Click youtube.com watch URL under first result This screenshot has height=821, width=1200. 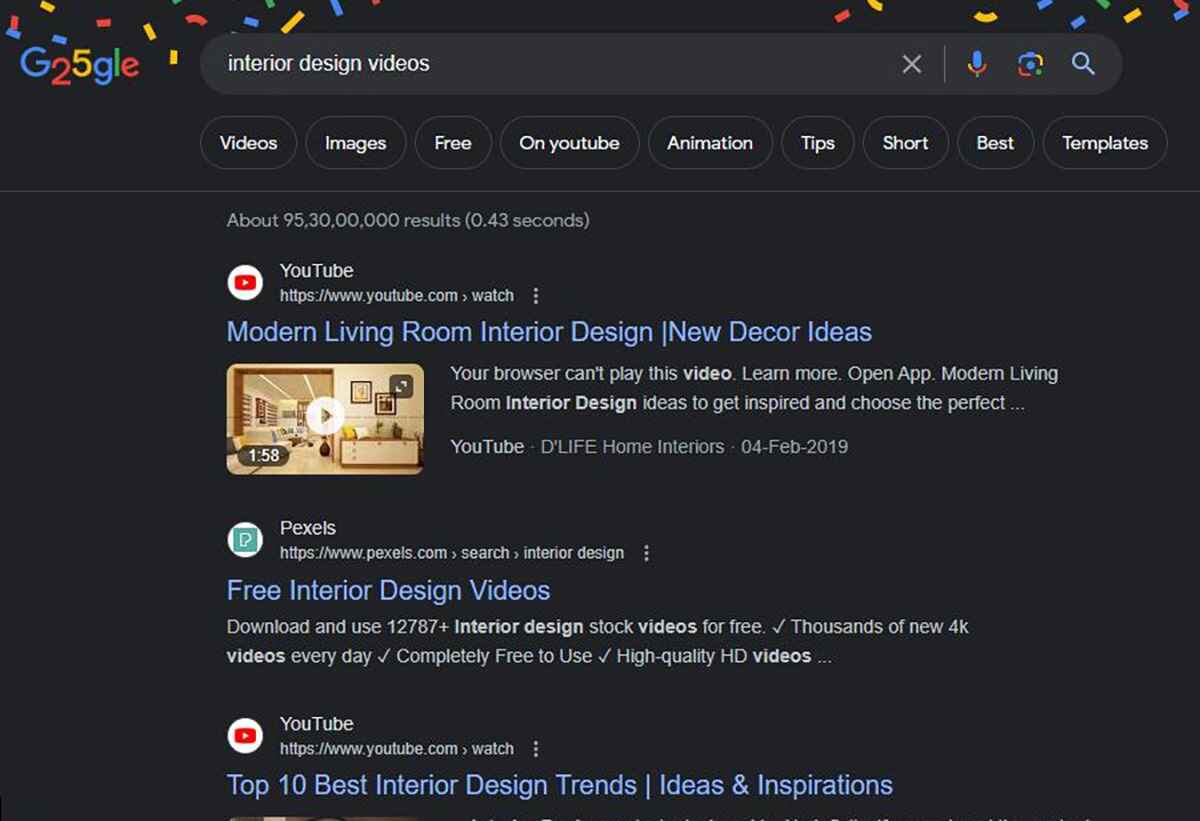click(x=397, y=296)
